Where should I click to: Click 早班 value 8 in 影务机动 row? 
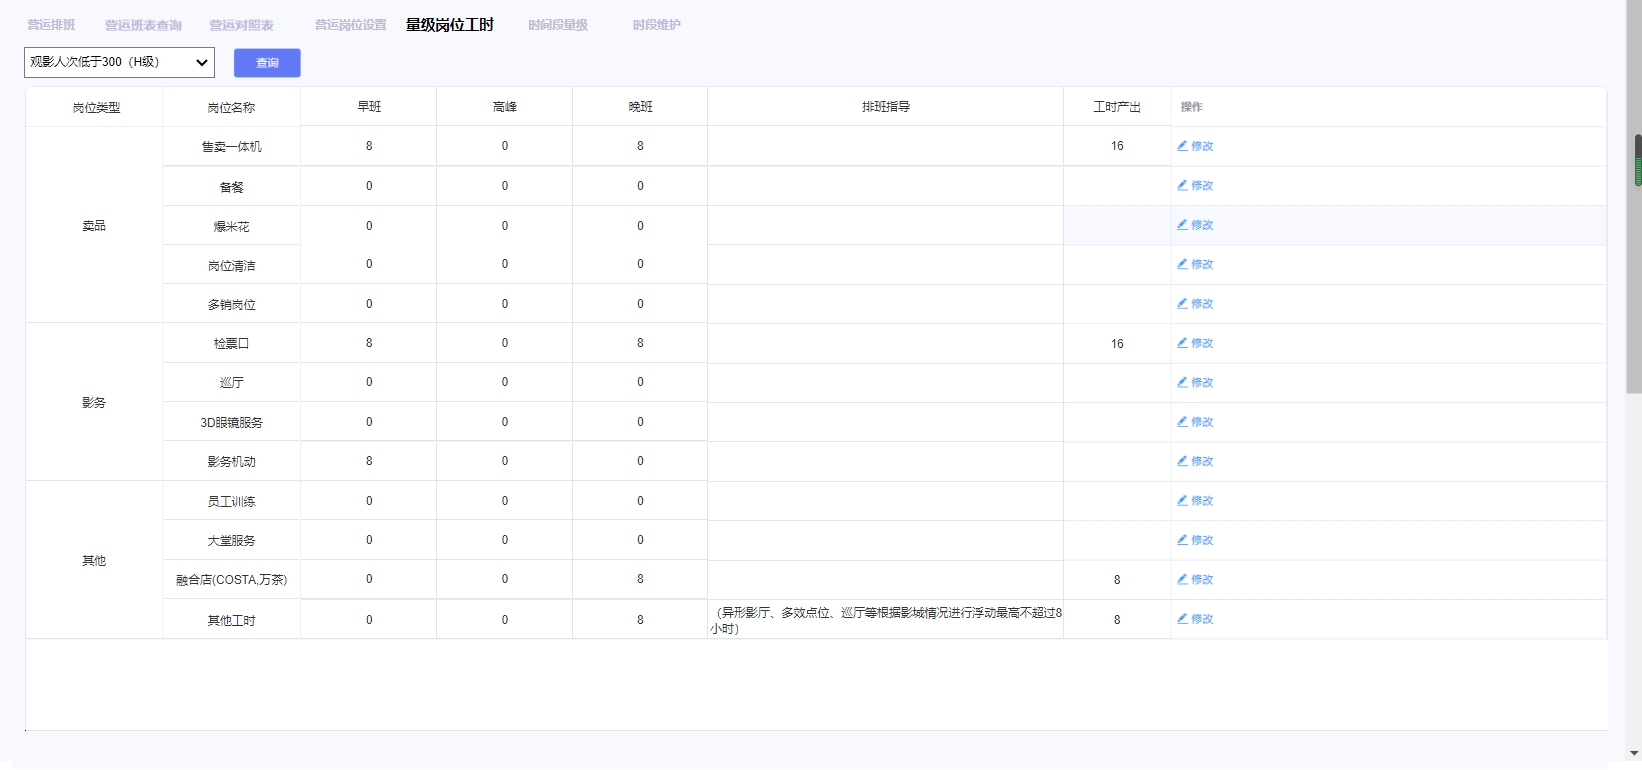(369, 461)
